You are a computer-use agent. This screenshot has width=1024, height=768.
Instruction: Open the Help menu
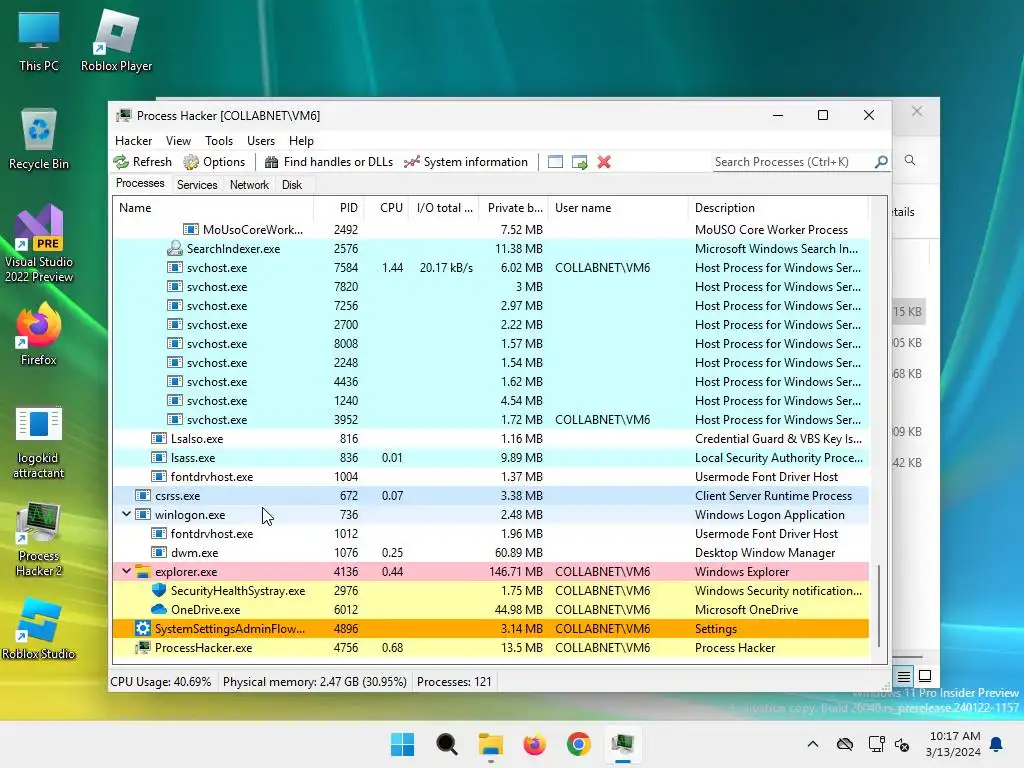(x=301, y=141)
